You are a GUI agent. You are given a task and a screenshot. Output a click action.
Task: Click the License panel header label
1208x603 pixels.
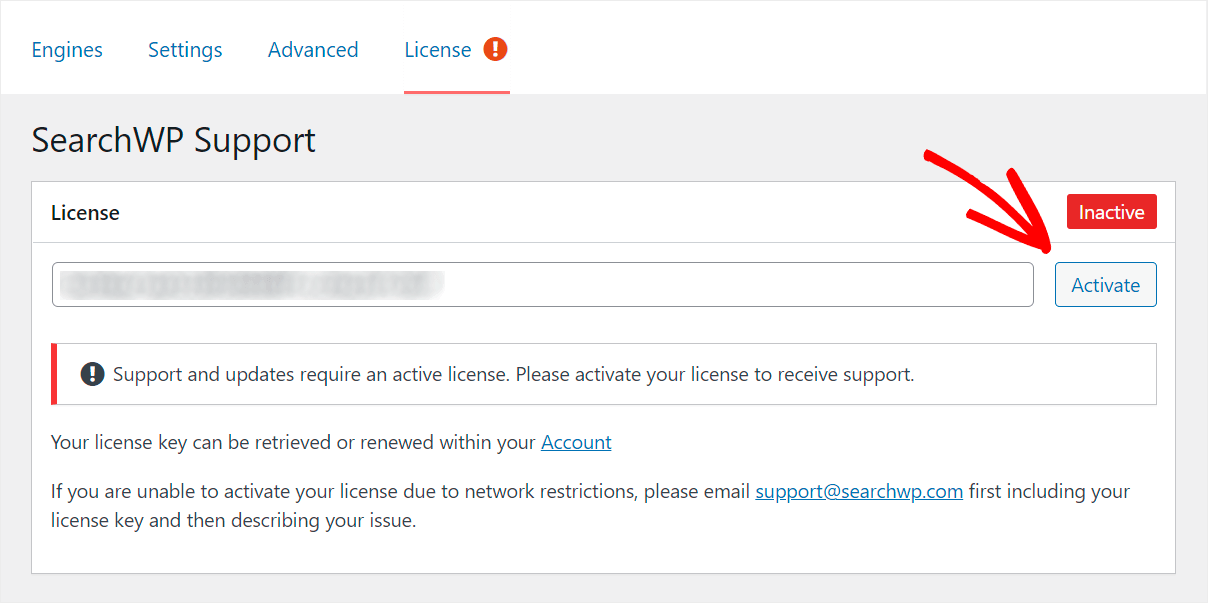tap(85, 213)
